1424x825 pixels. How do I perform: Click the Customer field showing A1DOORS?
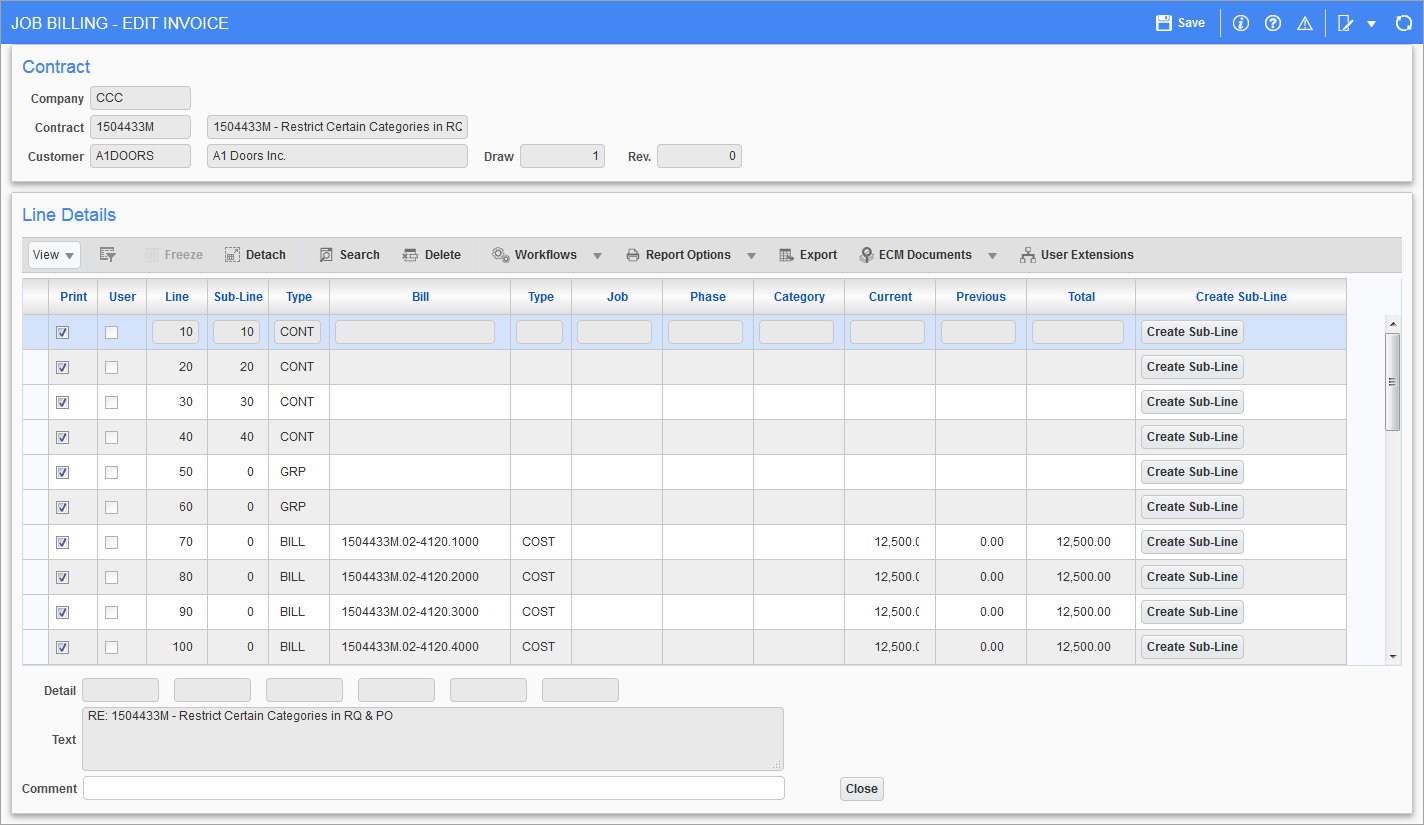140,156
